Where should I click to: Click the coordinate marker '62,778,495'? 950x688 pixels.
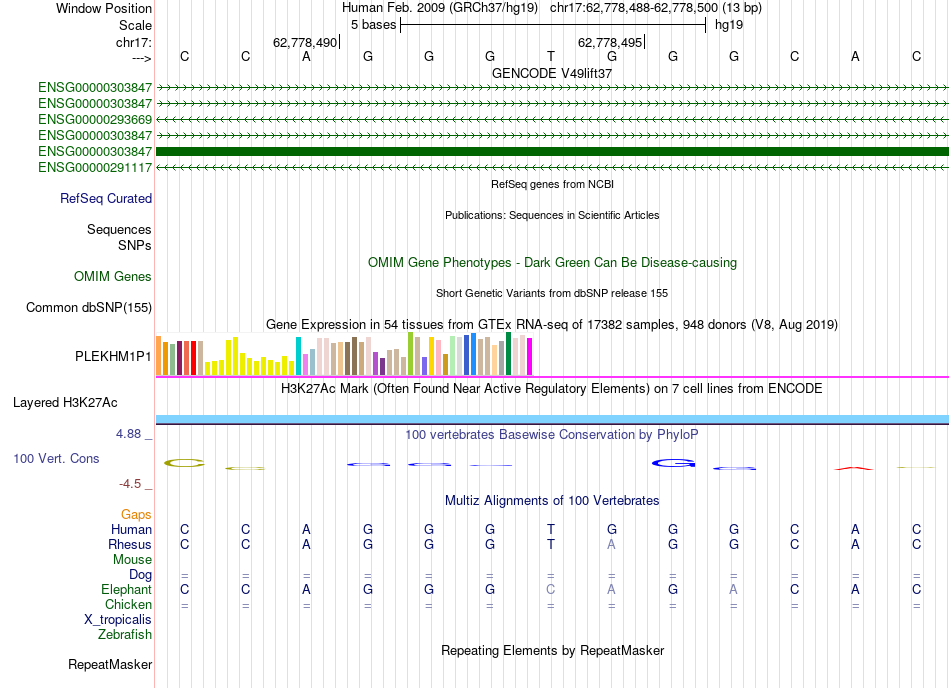610,42
